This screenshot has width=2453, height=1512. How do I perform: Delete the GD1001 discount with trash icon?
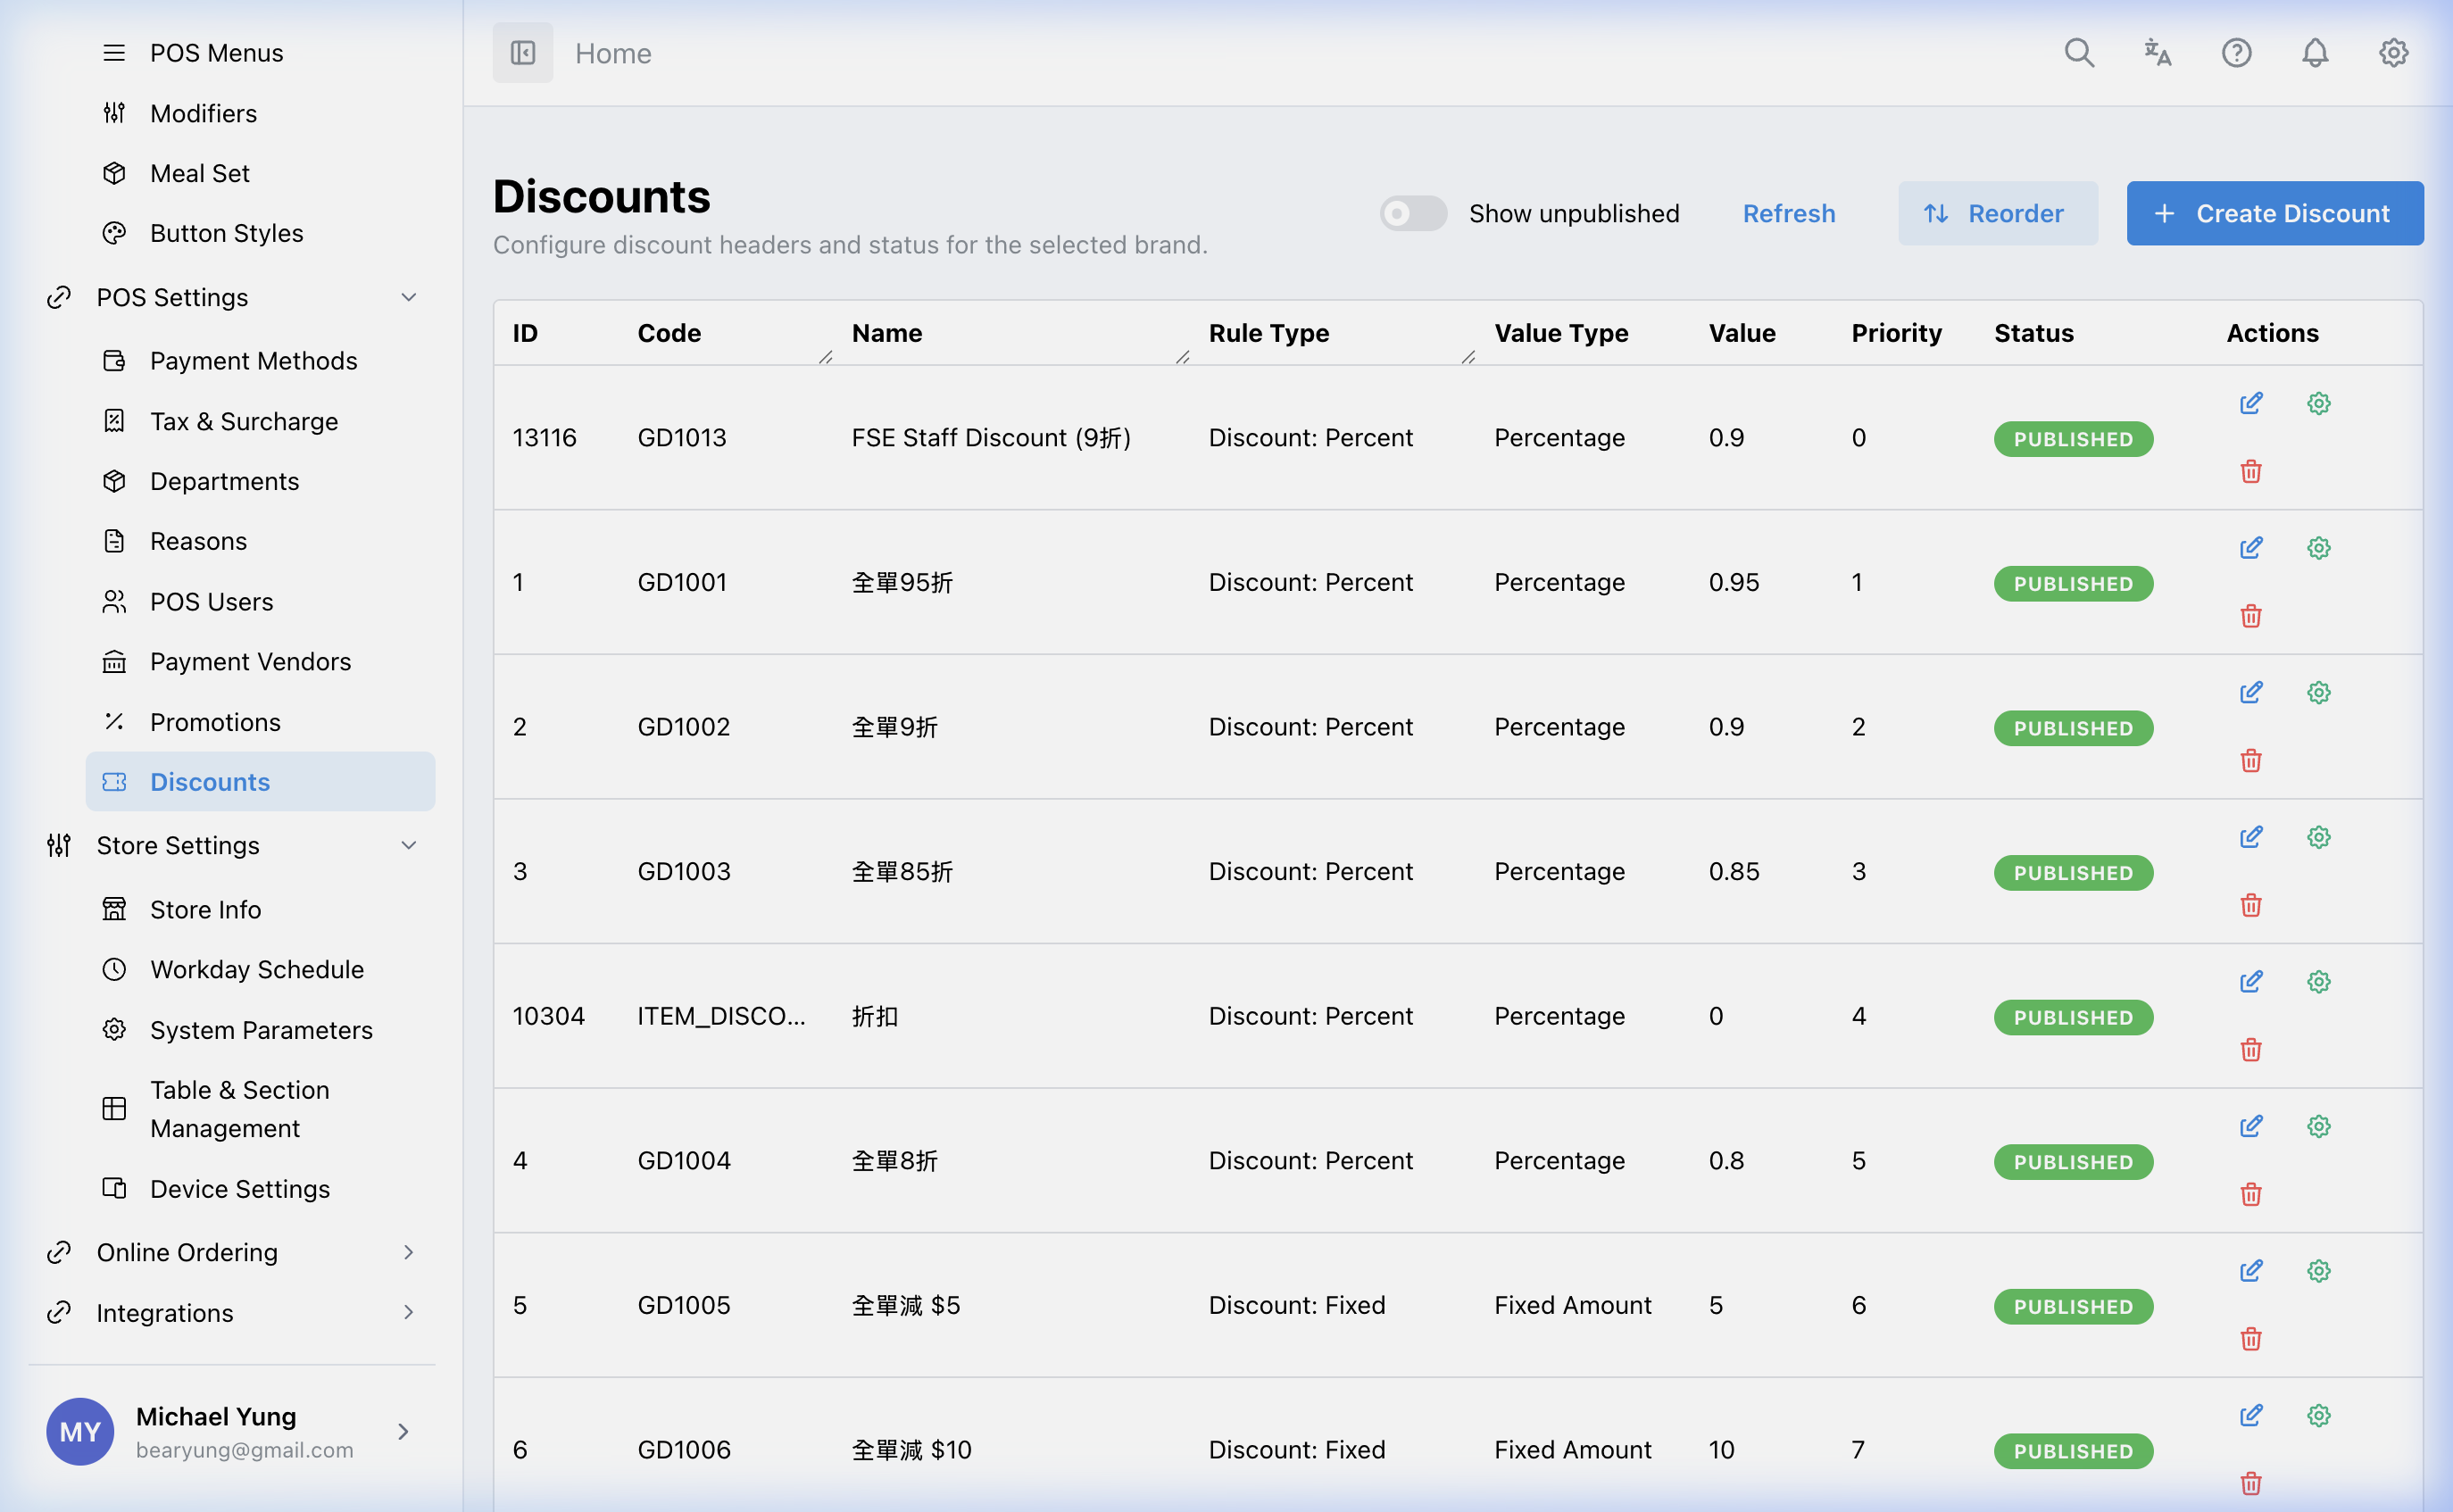(2250, 616)
